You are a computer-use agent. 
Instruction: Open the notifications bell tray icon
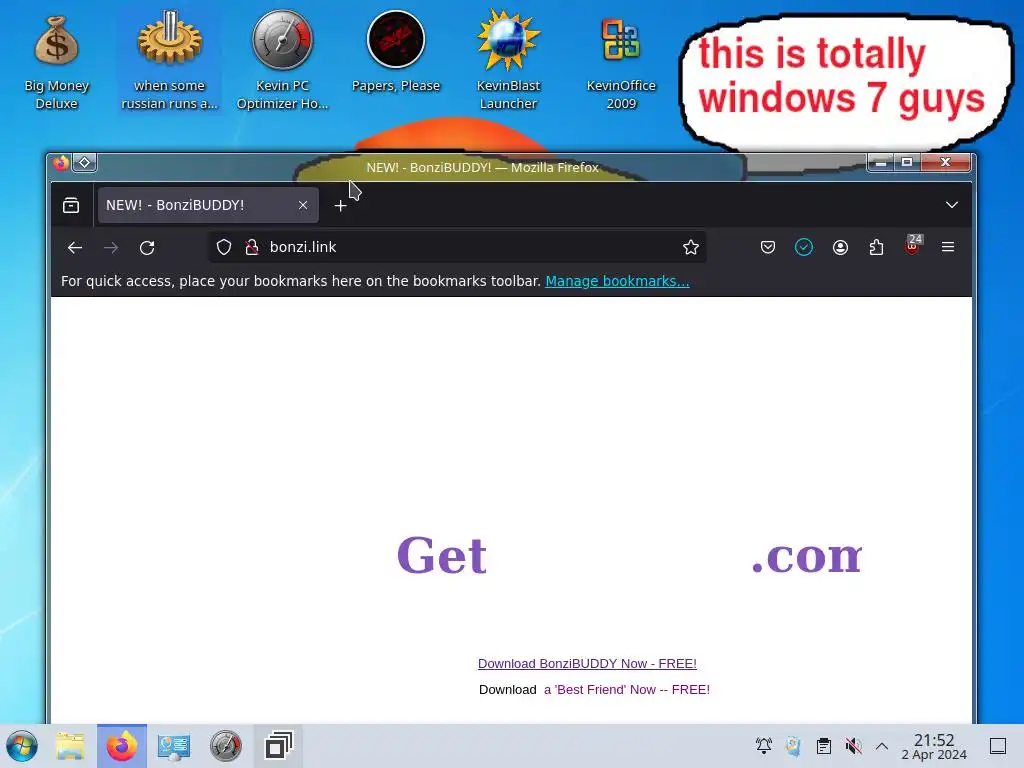pyautogui.click(x=763, y=746)
